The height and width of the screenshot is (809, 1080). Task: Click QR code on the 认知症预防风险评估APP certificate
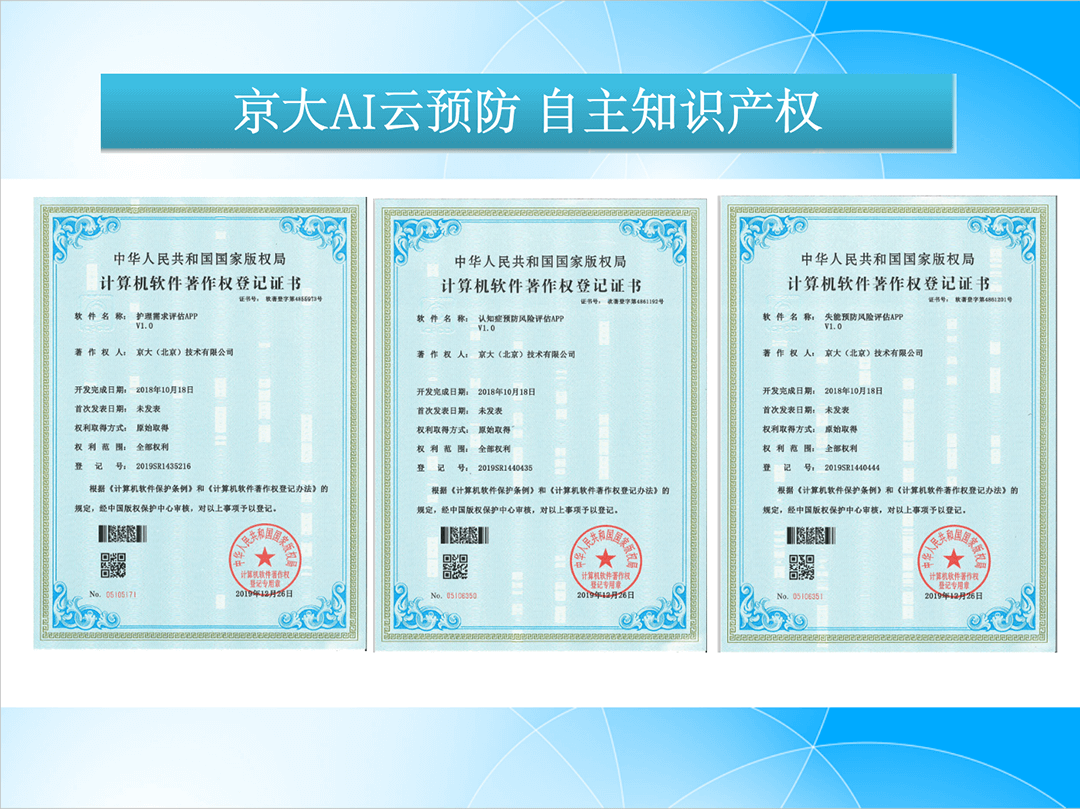(x=455, y=567)
